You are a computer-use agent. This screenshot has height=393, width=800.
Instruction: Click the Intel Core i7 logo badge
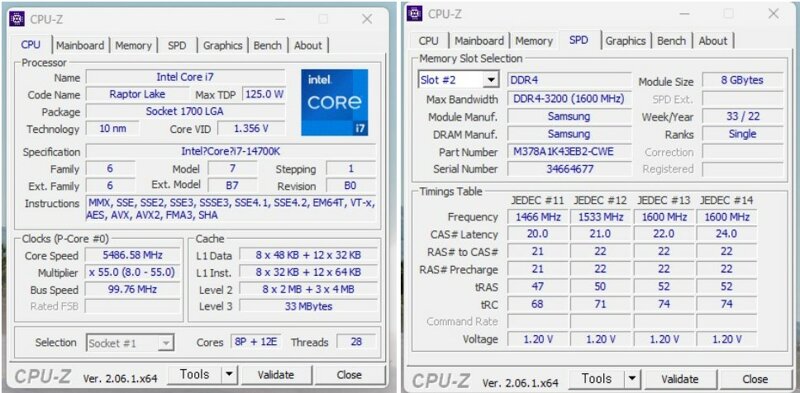click(334, 102)
